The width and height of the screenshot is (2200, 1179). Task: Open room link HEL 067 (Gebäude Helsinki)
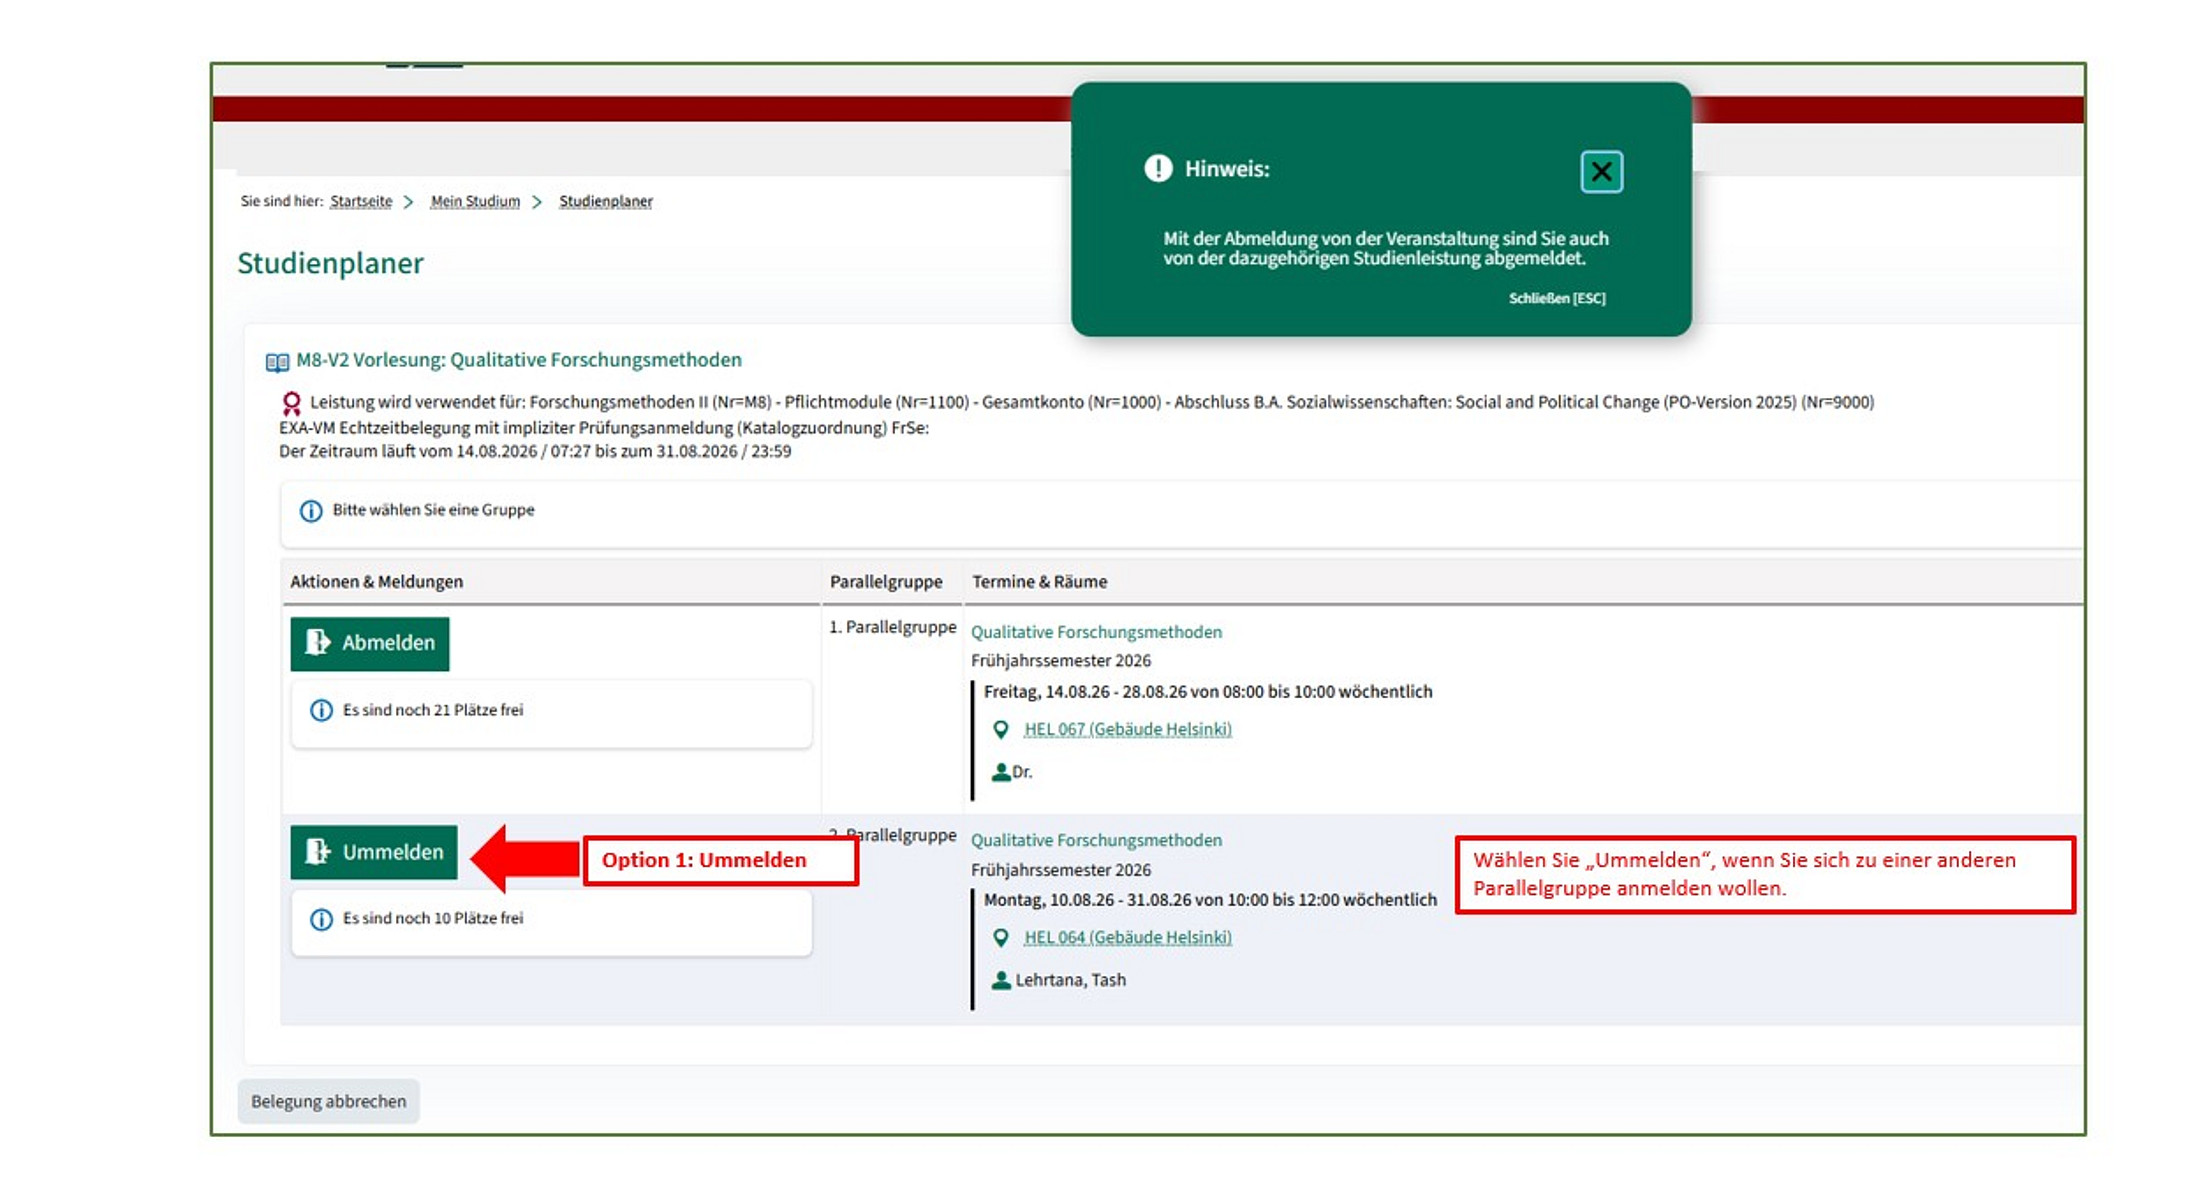pyautogui.click(x=1128, y=730)
